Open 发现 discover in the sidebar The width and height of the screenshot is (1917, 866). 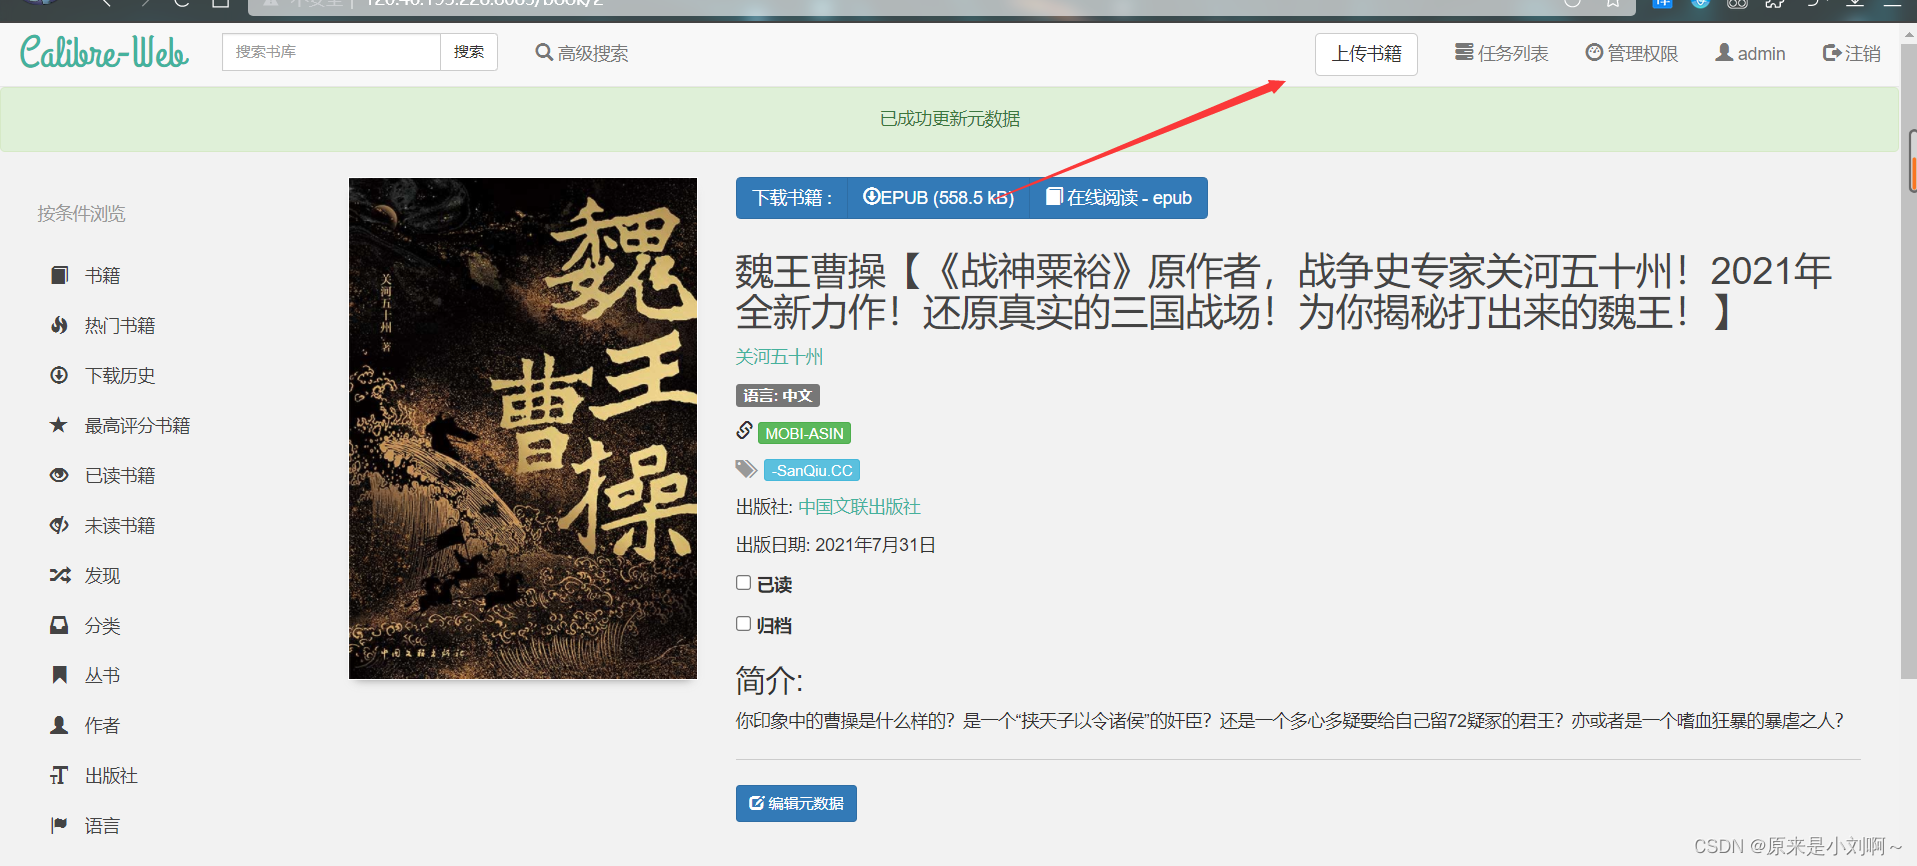pyautogui.click(x=102, y=575)
